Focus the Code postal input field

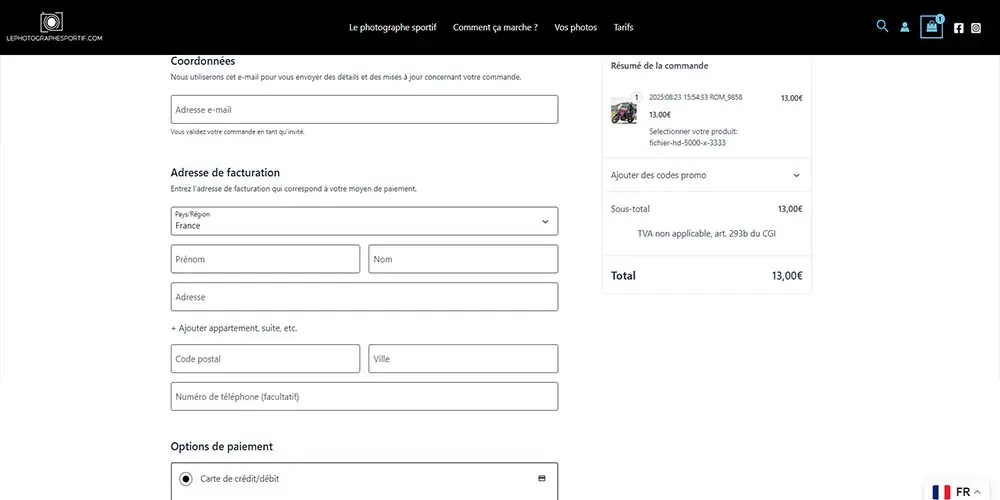(x=265, y=359)
